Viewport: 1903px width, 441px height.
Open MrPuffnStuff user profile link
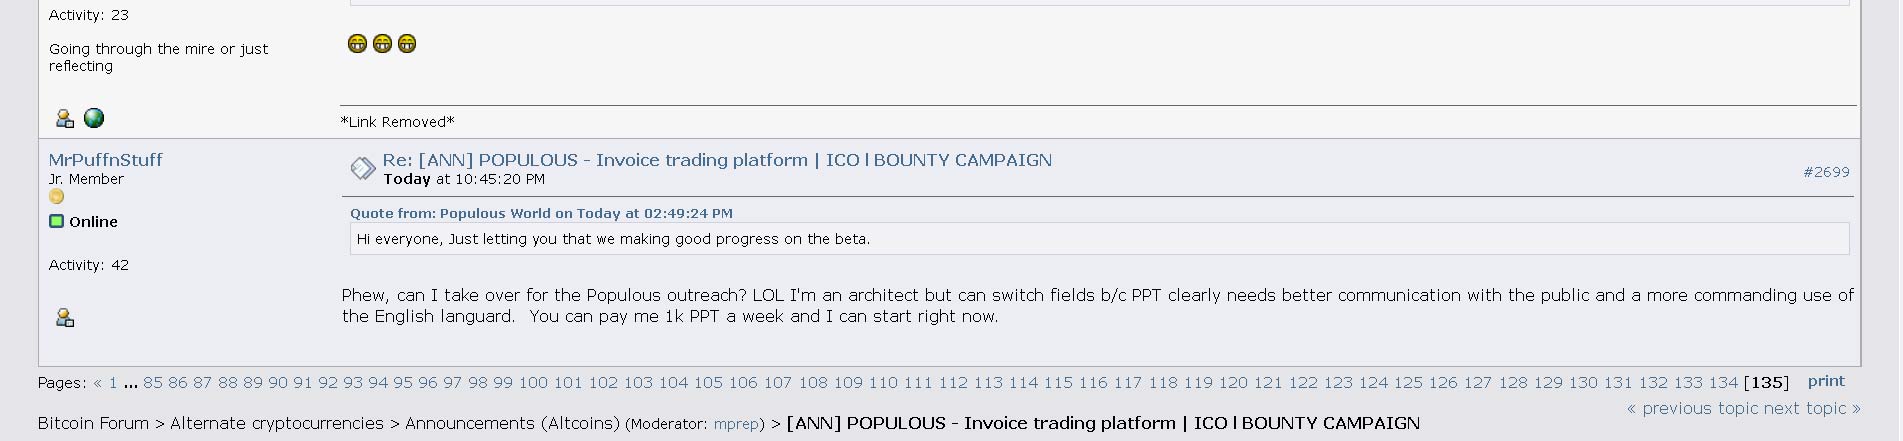click(105, 160)
